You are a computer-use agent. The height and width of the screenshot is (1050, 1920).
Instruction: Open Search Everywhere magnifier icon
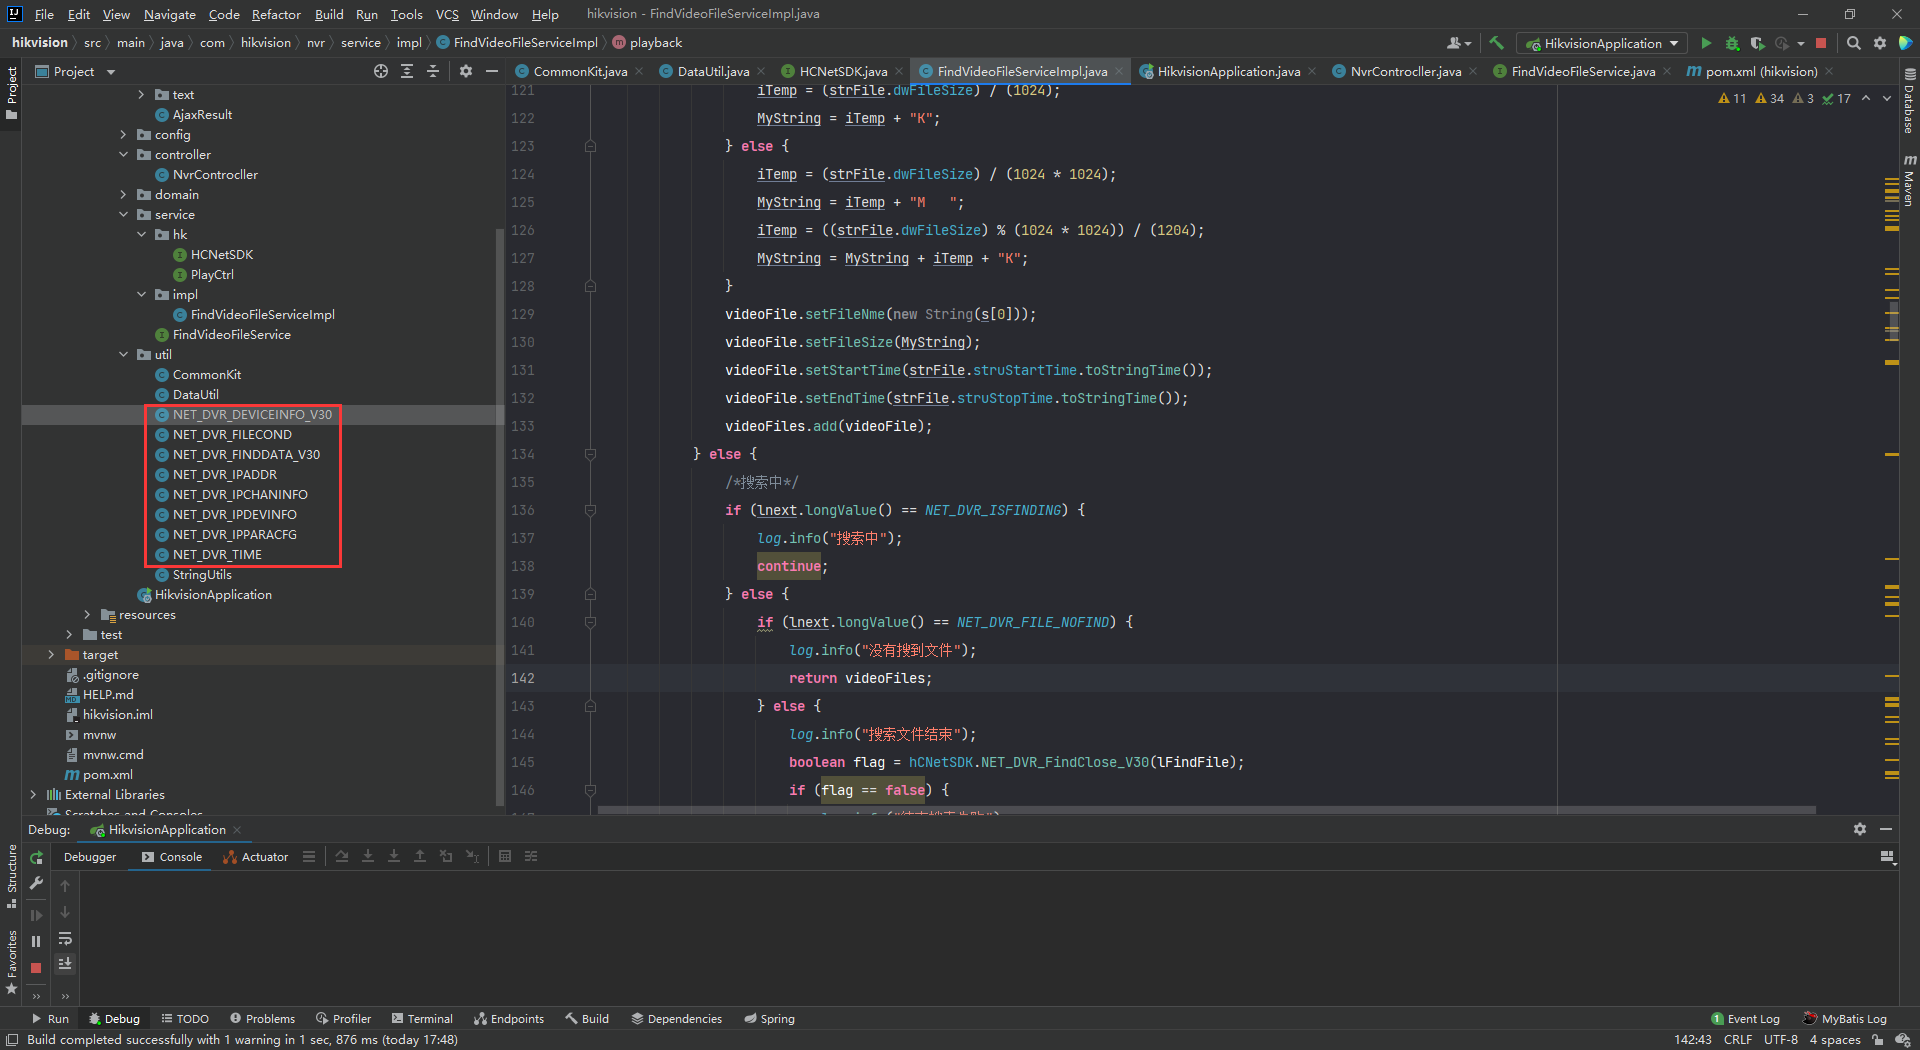click(x=1853, y=43)
